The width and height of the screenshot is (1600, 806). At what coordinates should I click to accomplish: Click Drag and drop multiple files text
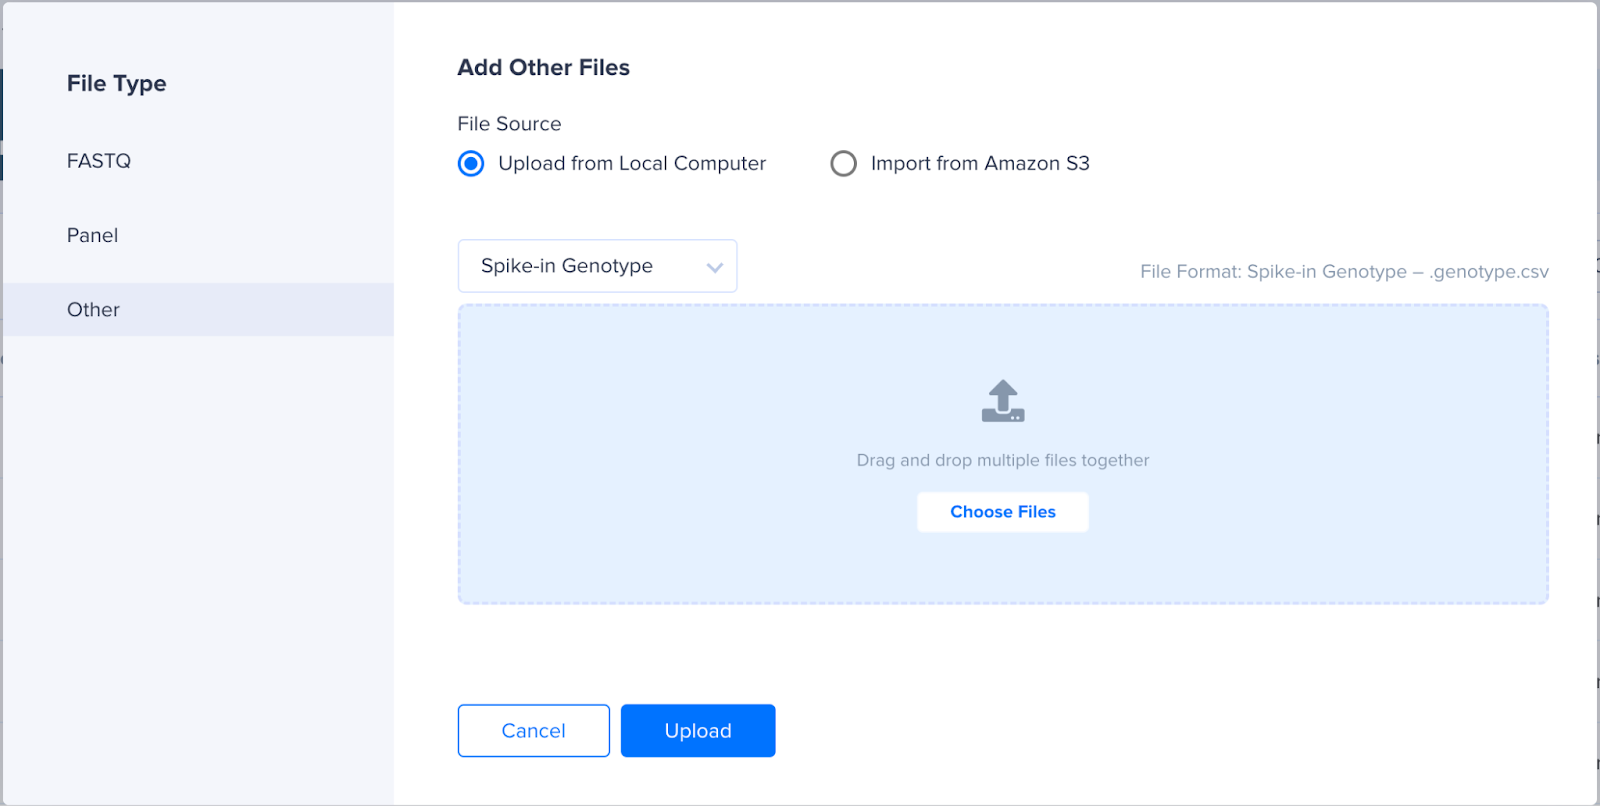[x=1003, y=460]
